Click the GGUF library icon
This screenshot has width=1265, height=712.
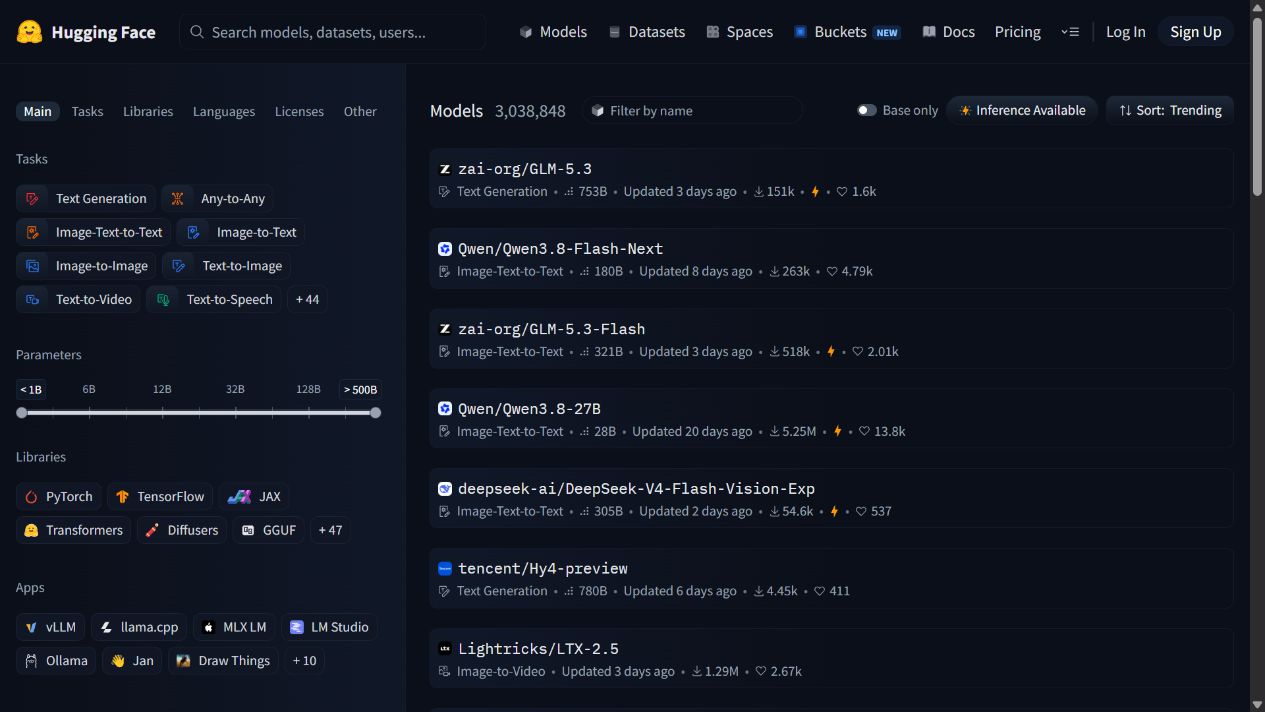(x=248, y=530)
